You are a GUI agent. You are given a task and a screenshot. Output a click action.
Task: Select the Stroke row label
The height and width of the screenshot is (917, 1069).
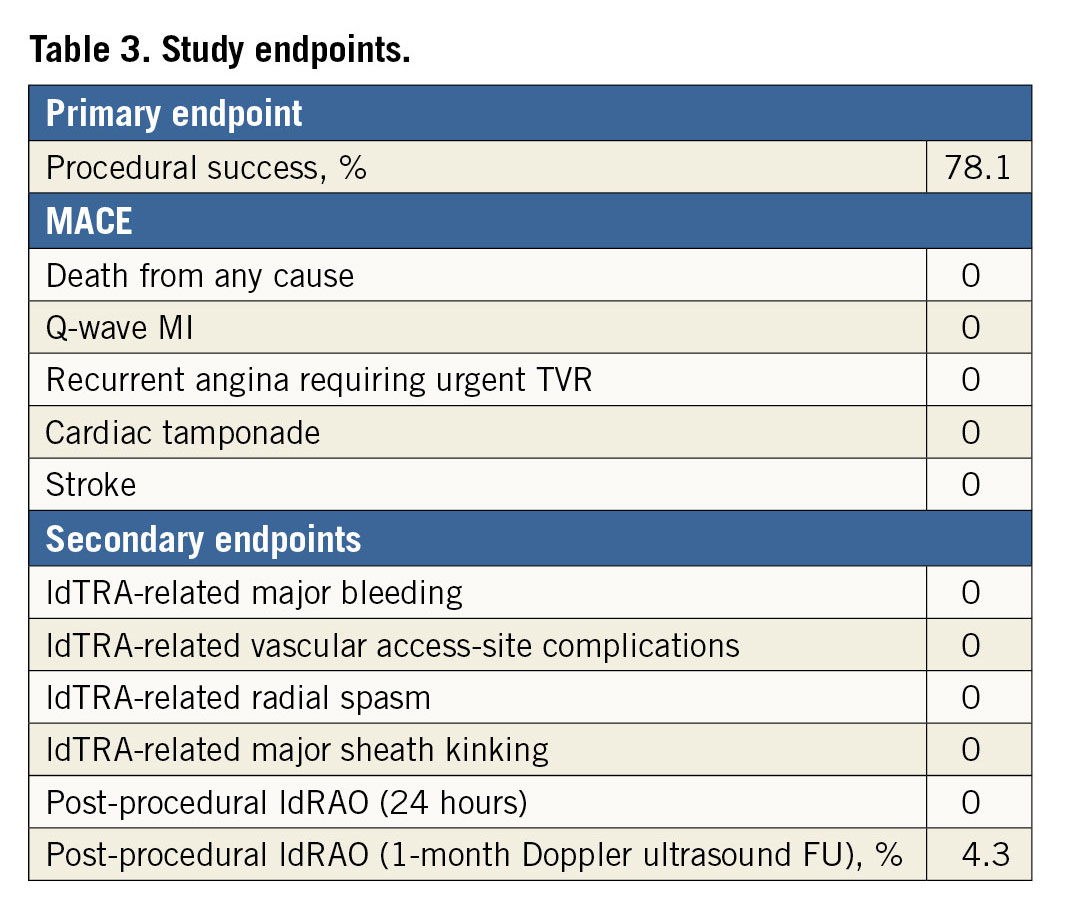click(91, 485)
